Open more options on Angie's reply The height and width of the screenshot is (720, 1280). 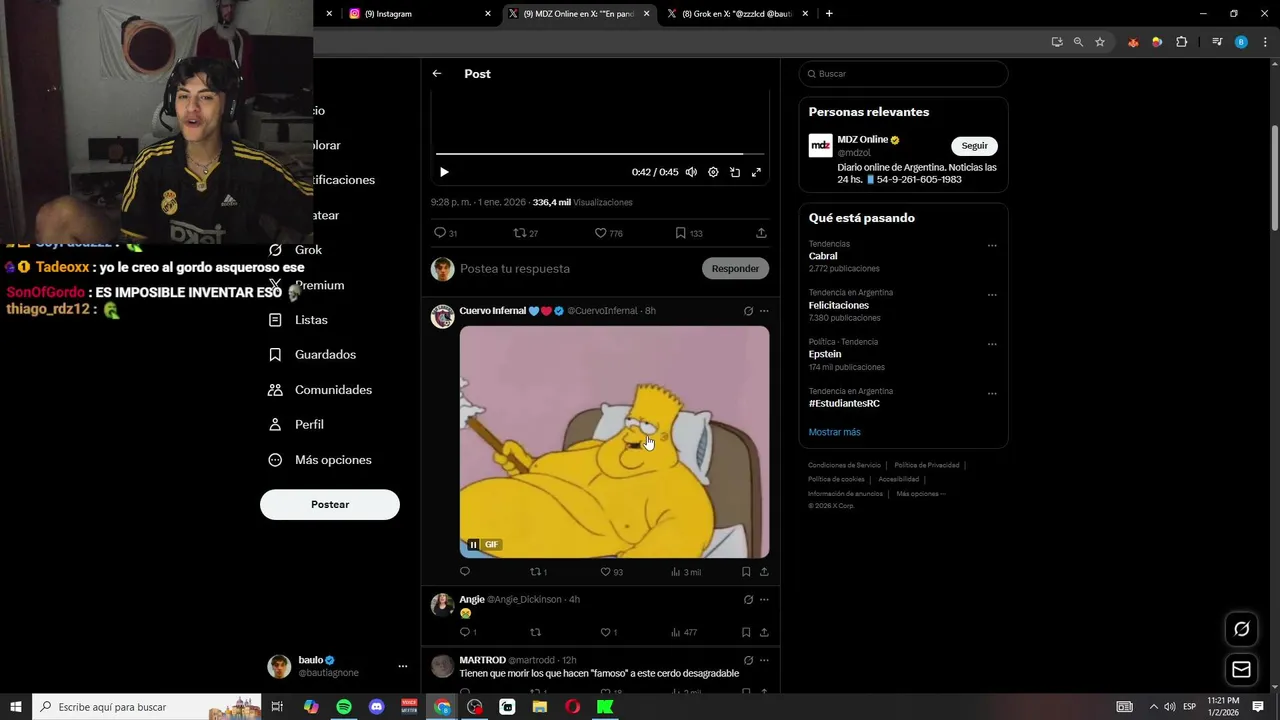[764, 599]
